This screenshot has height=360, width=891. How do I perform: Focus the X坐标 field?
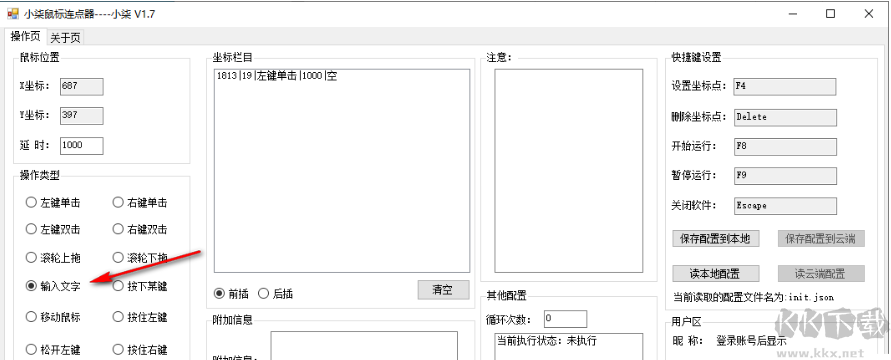coord(82,86)
